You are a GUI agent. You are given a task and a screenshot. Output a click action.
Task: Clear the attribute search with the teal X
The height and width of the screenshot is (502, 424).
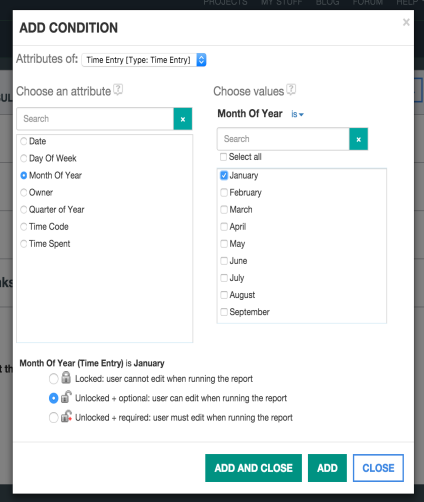click(x=183, y=119)
